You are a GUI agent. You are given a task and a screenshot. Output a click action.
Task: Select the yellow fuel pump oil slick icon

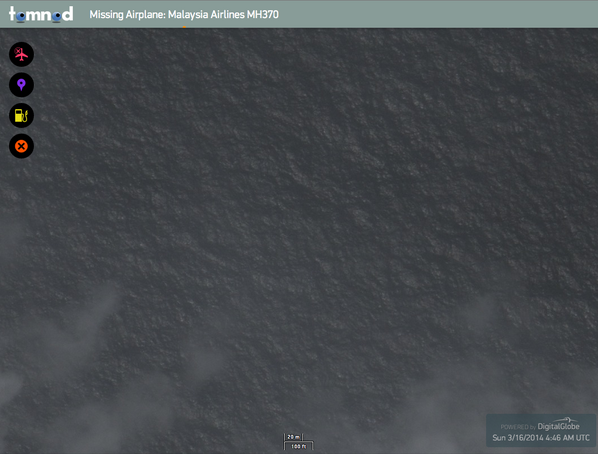point(21,115)
